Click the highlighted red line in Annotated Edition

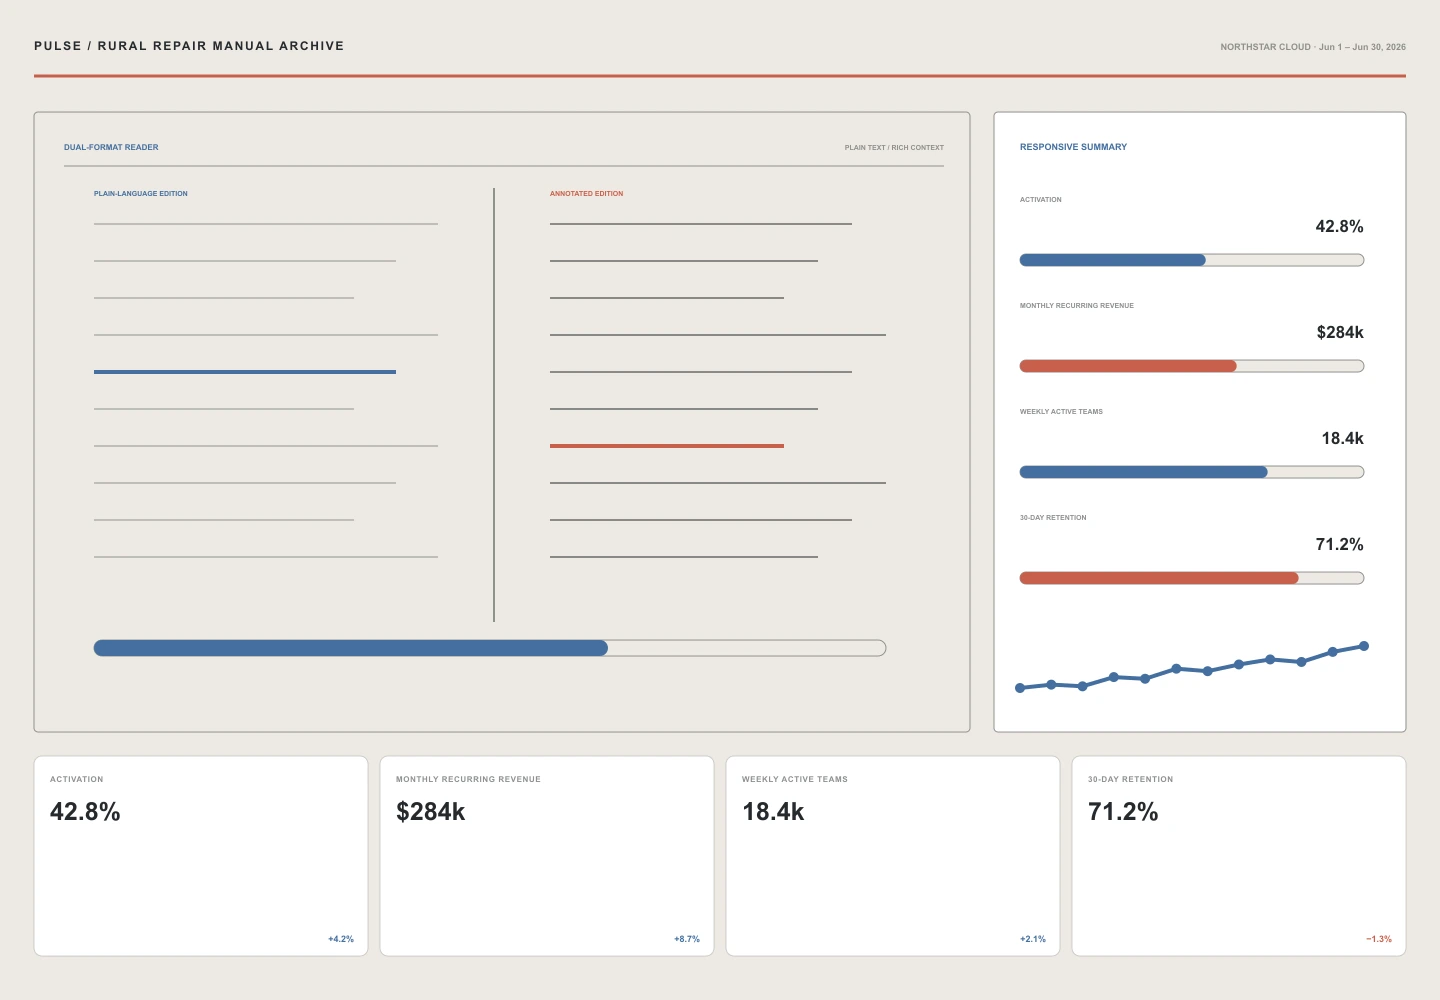667,446
